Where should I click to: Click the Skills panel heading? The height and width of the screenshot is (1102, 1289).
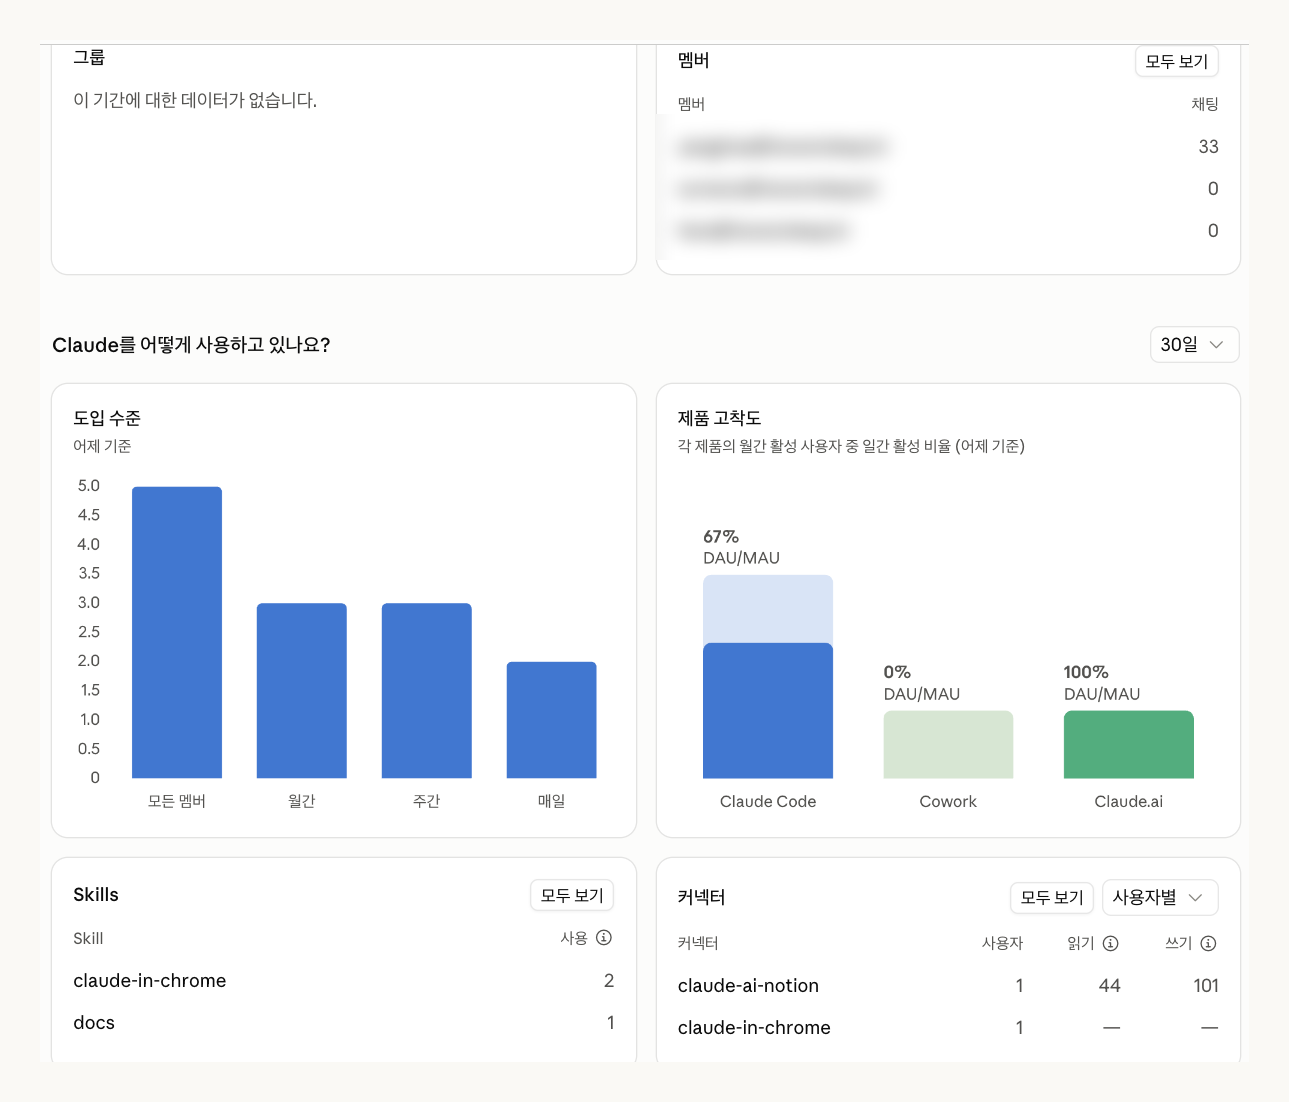tap(96, 895)
